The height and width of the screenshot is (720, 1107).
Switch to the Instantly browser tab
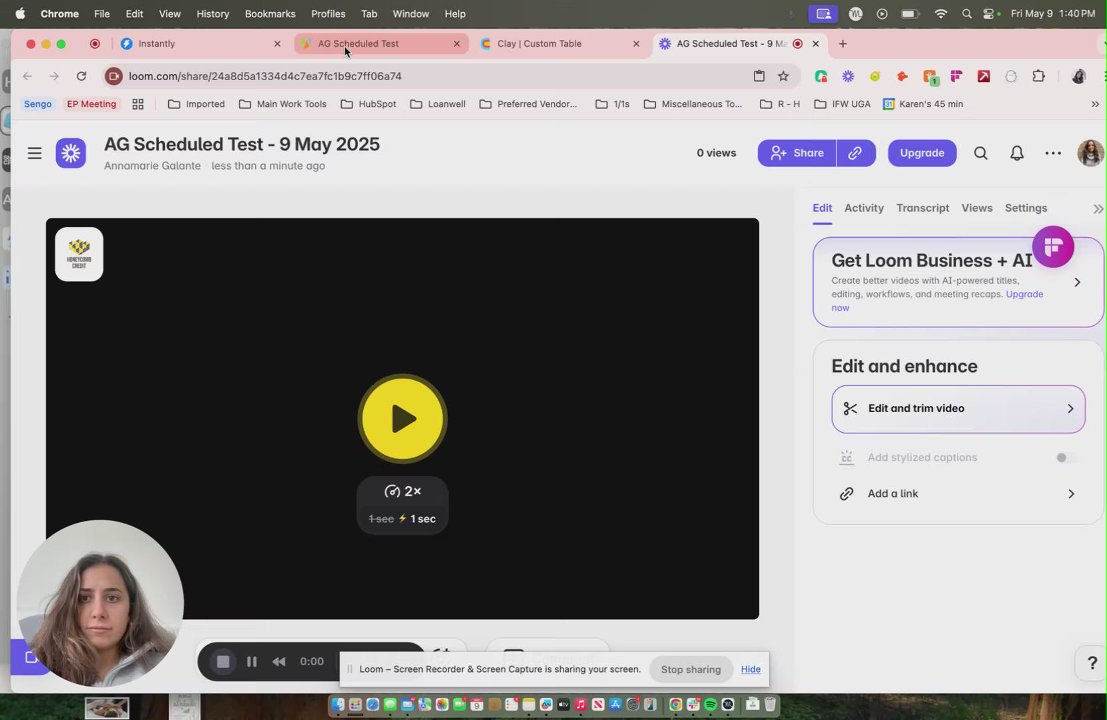[x=200, y=44]
